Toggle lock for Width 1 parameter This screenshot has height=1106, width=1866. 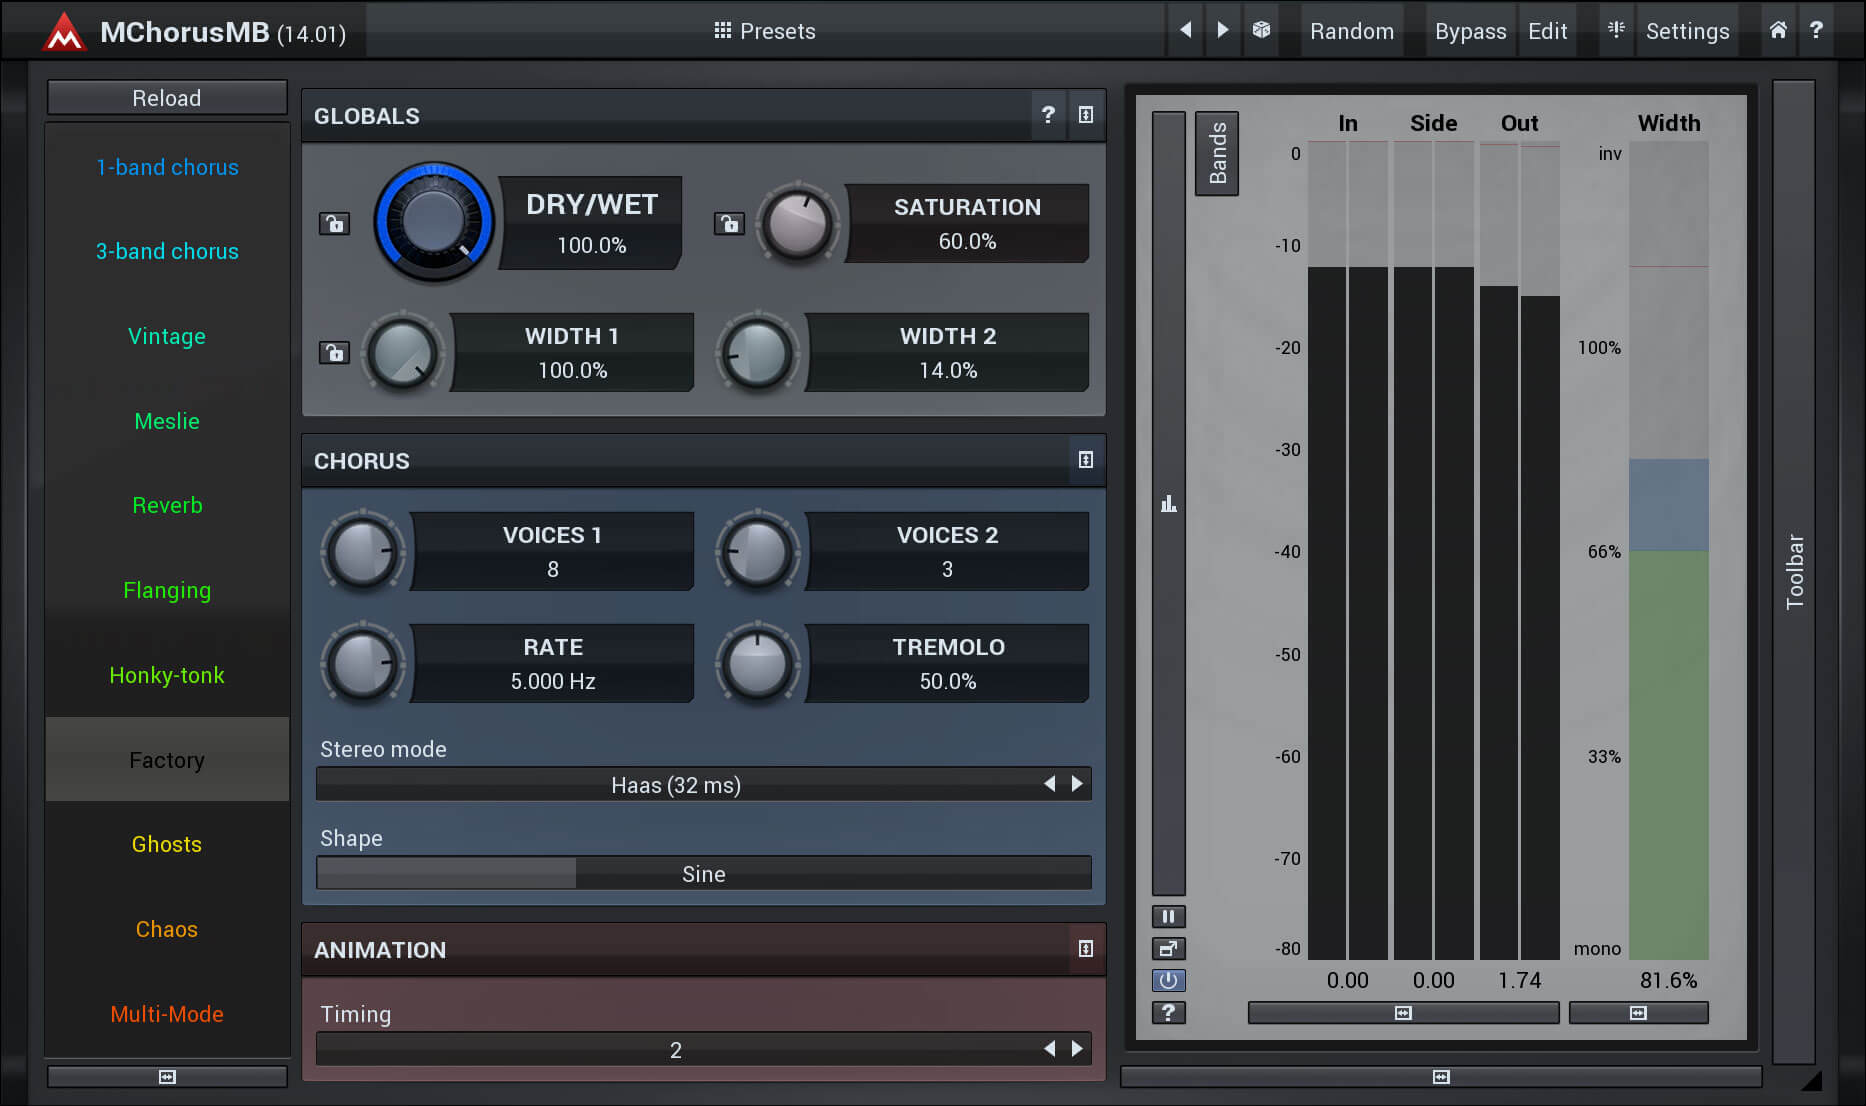click(x=334, y=352)
